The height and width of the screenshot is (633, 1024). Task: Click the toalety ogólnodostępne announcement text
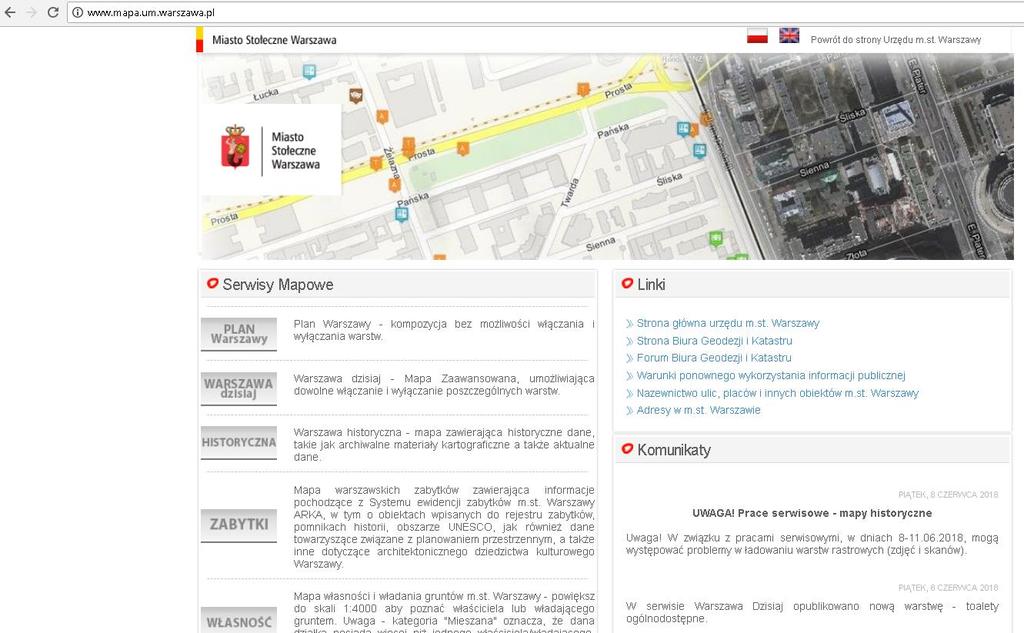812,612
